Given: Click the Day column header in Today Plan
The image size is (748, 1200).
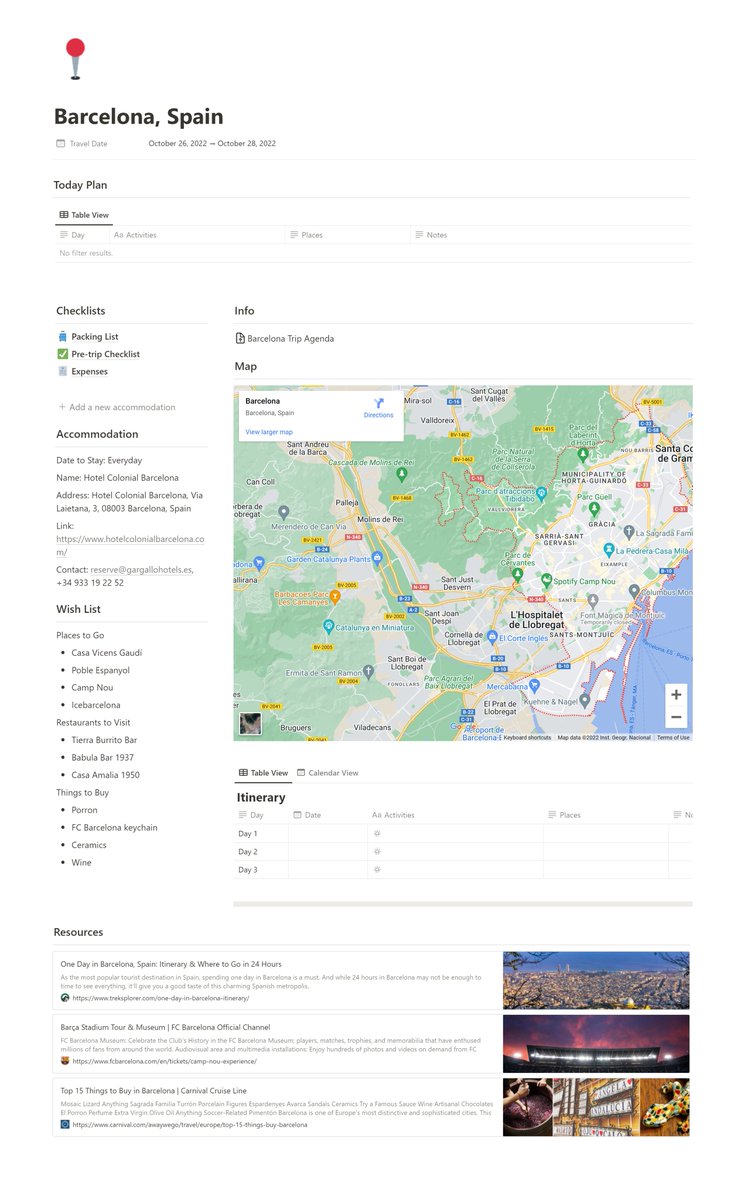Looking at the screenshot, I should point(83,235).
